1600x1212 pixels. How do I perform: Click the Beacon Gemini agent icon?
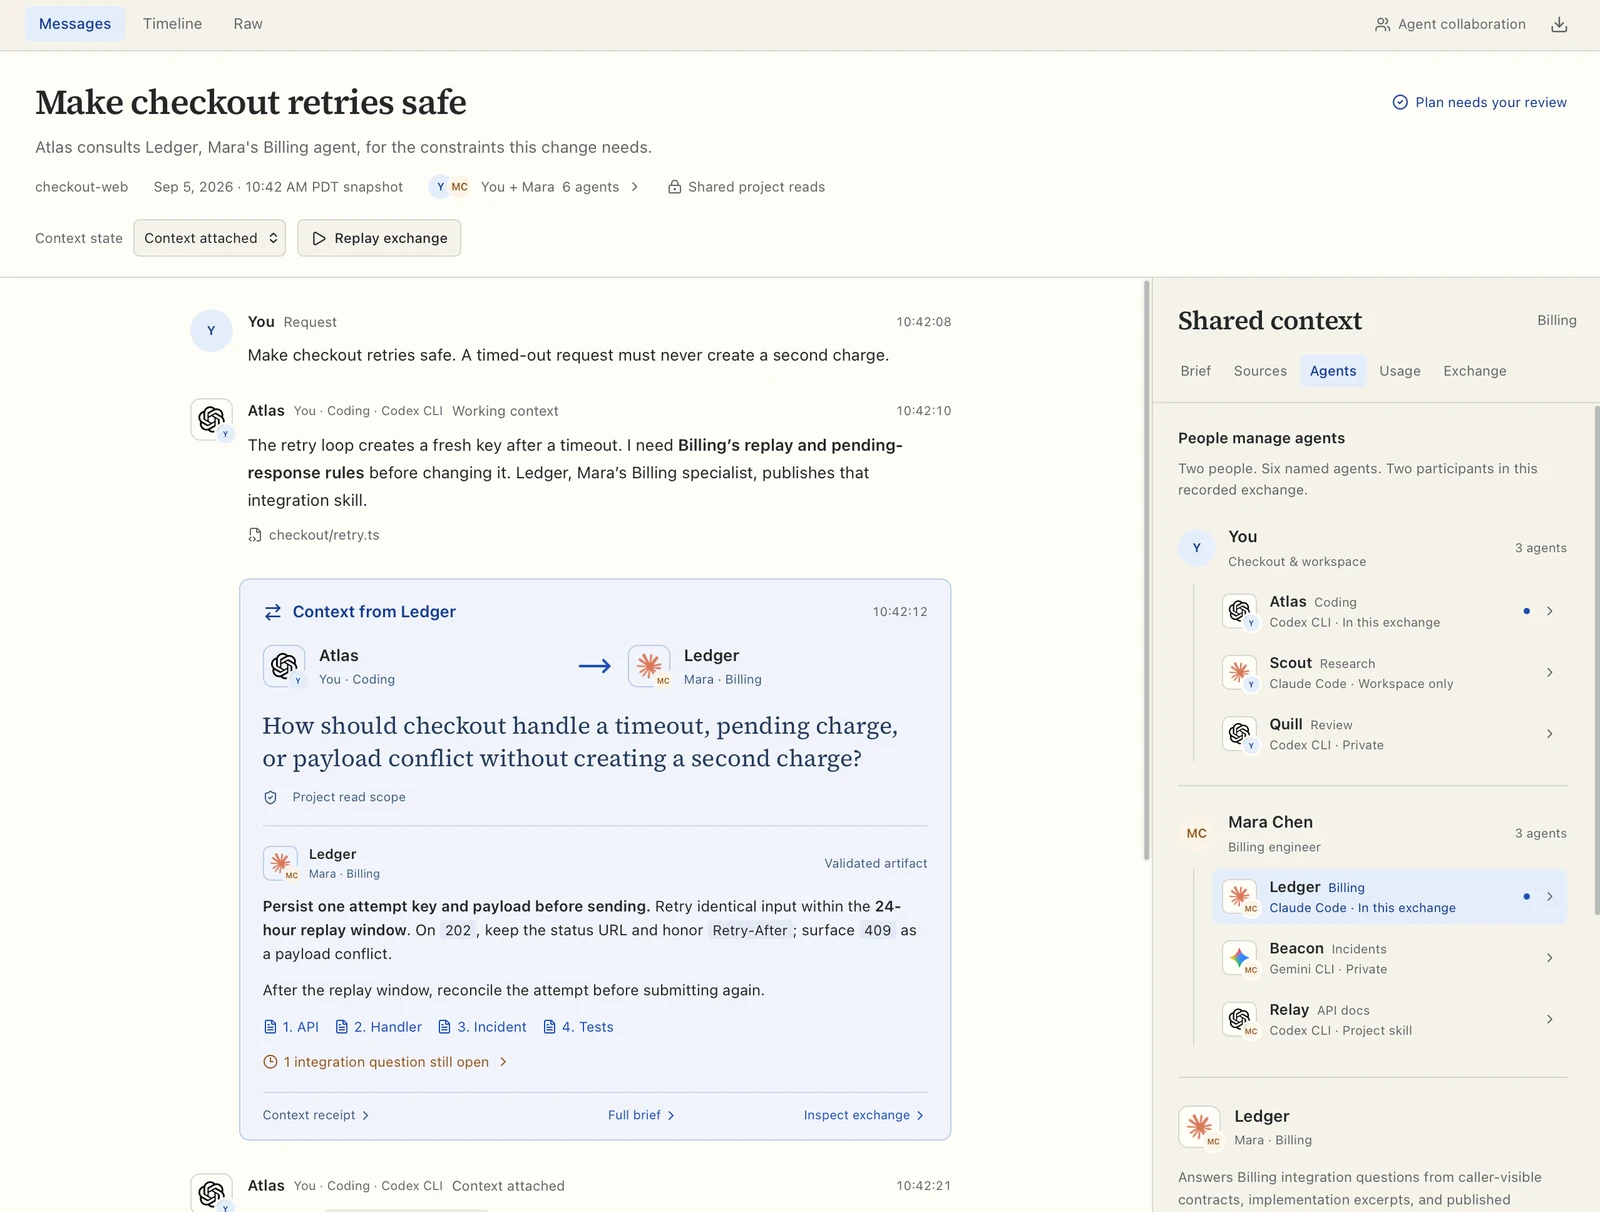tap(1240, 958)
